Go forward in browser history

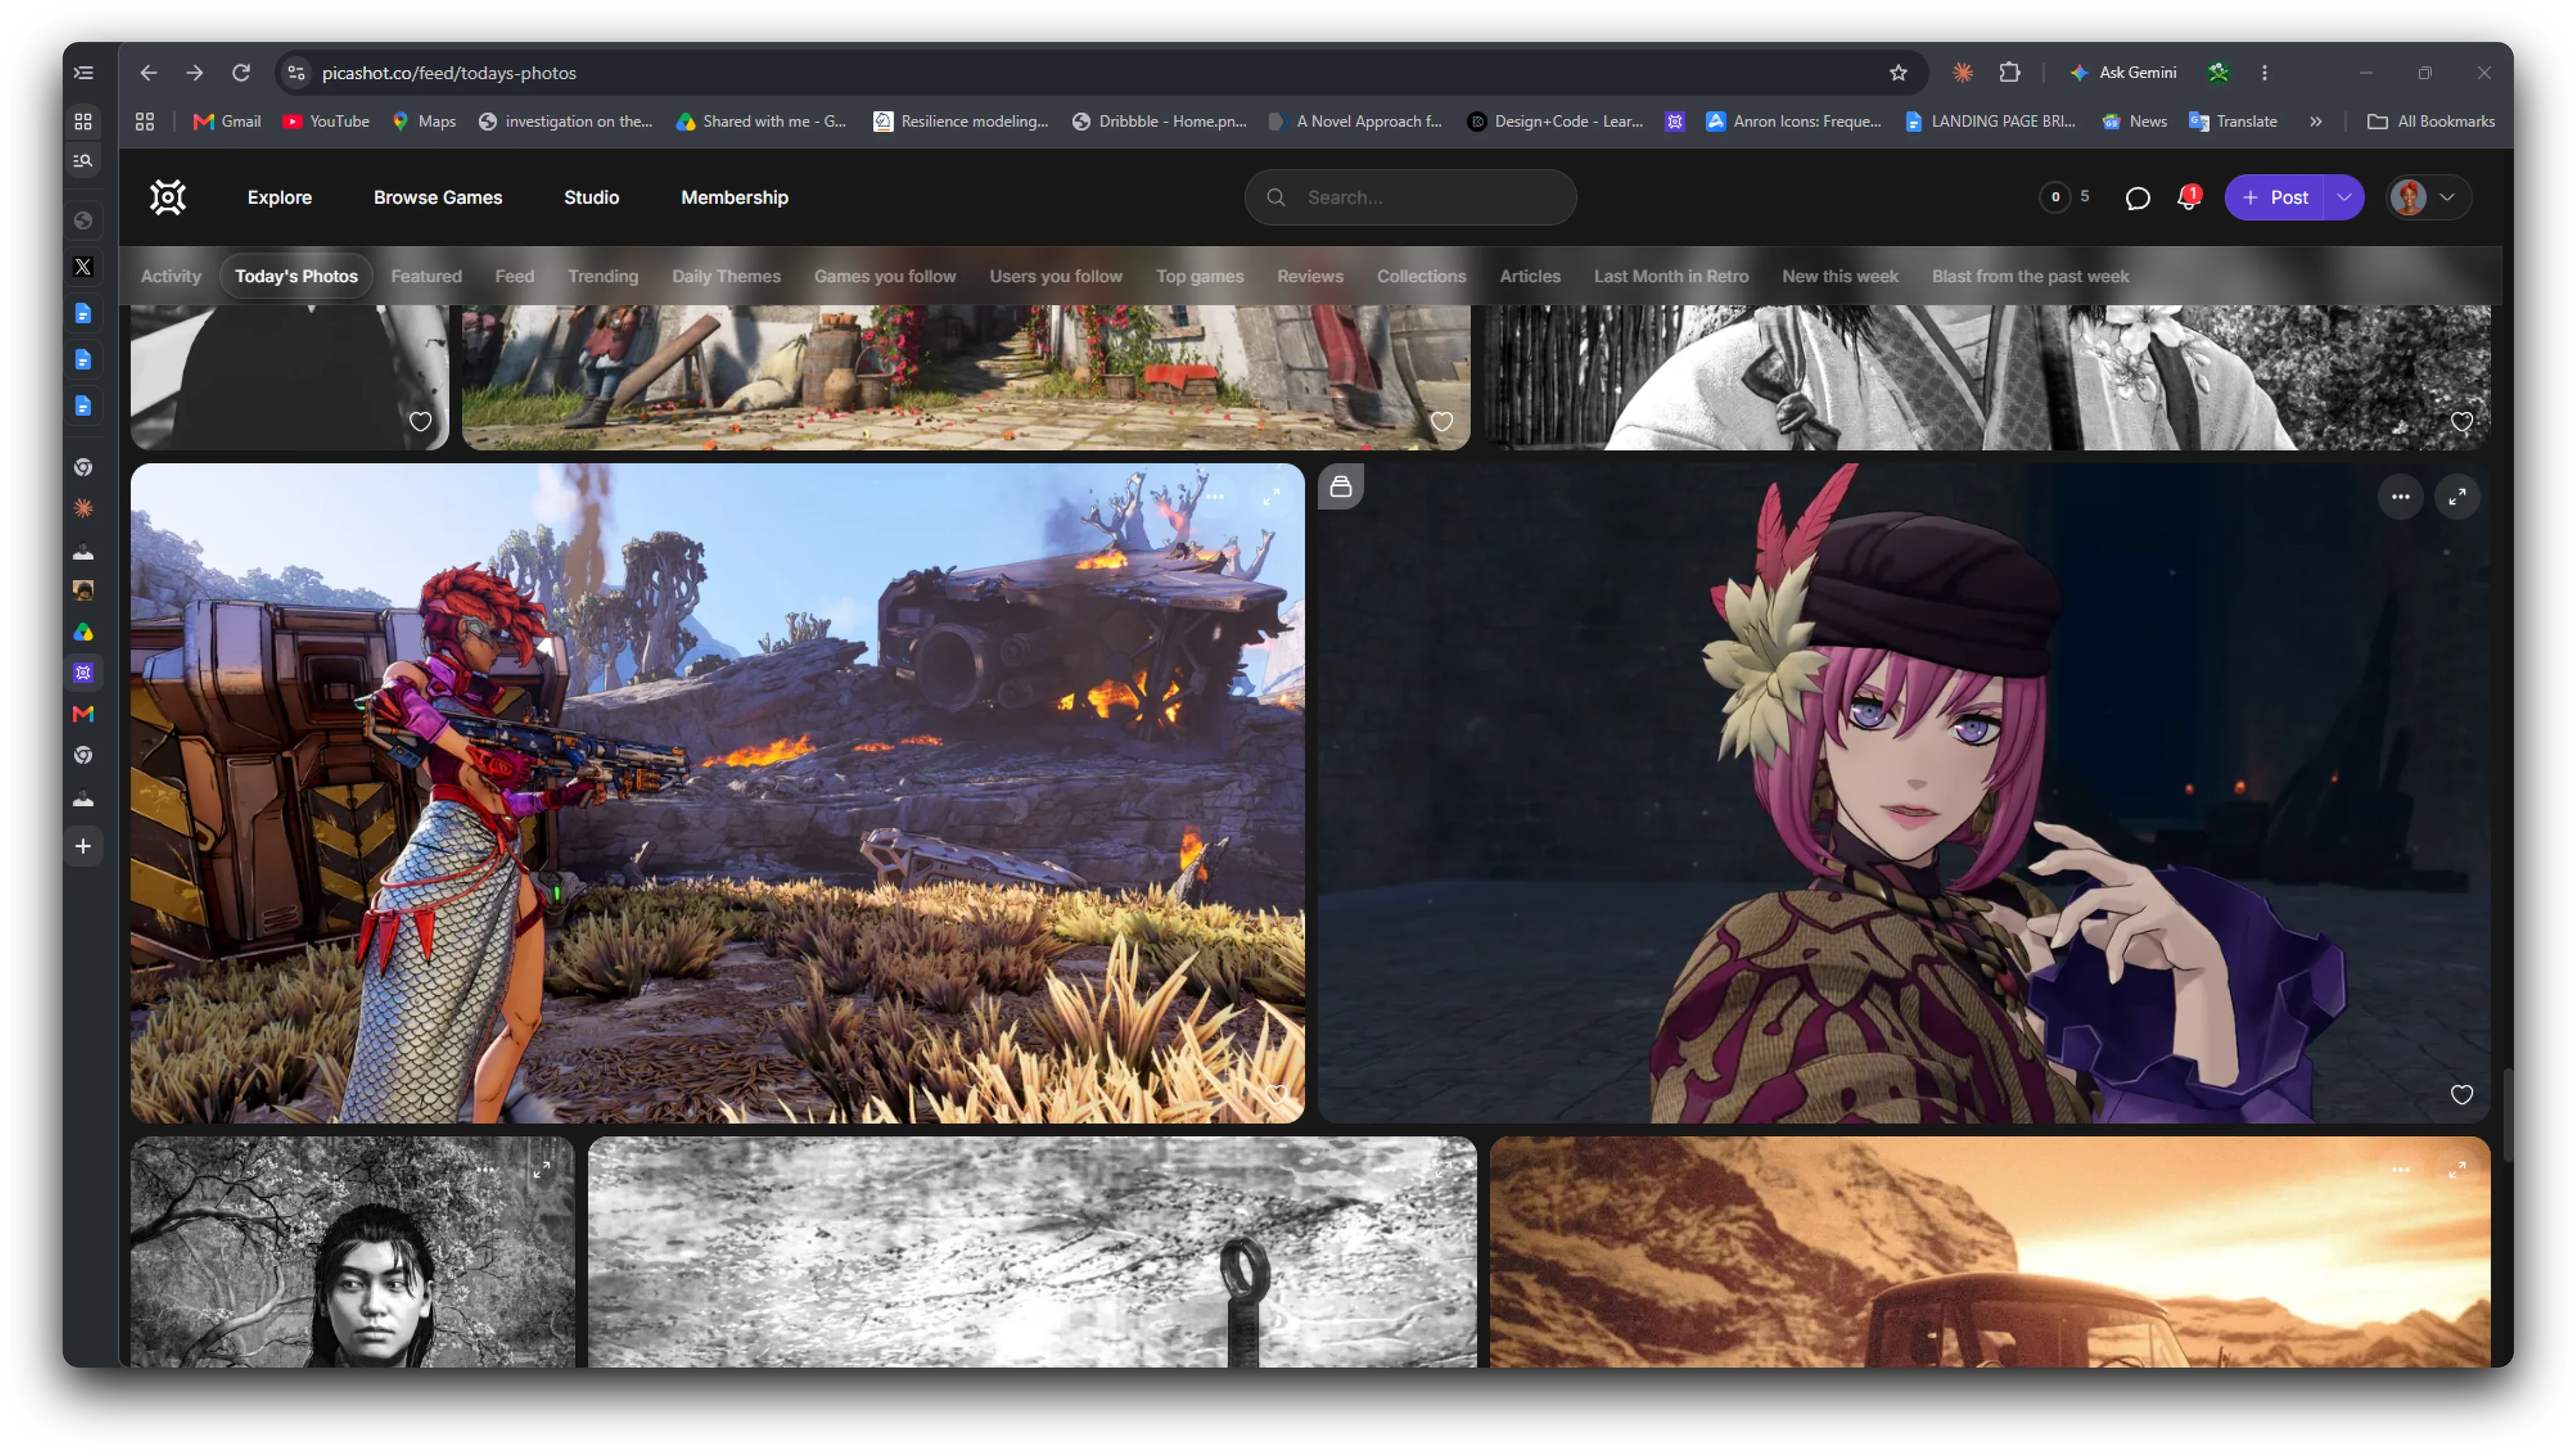tap(195, 73)
